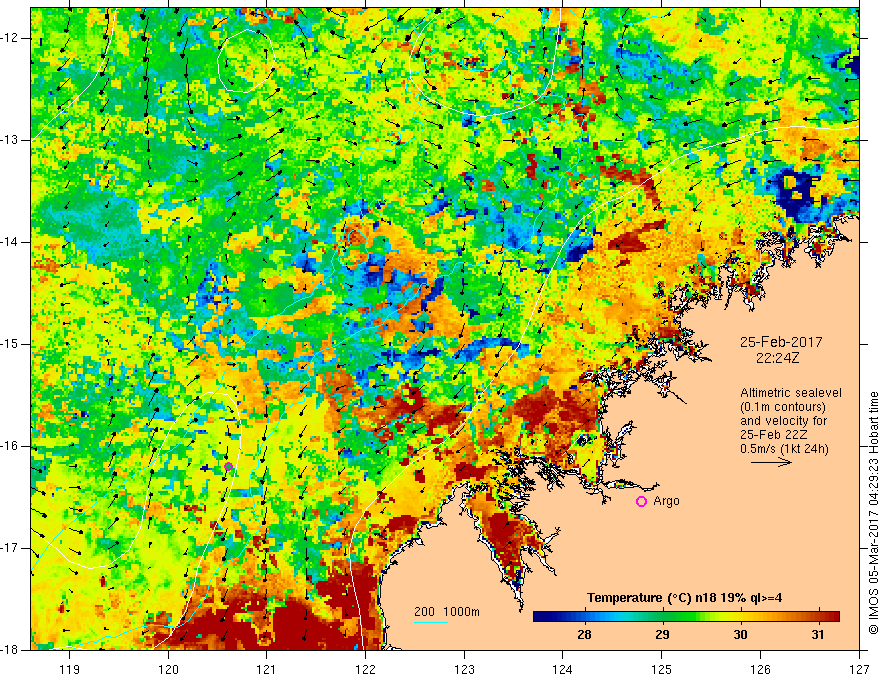Image resolution: width=880 pixels, height=680 pixels.
Task: Click the longitude label '126'
Action: (x=760, y=669)
